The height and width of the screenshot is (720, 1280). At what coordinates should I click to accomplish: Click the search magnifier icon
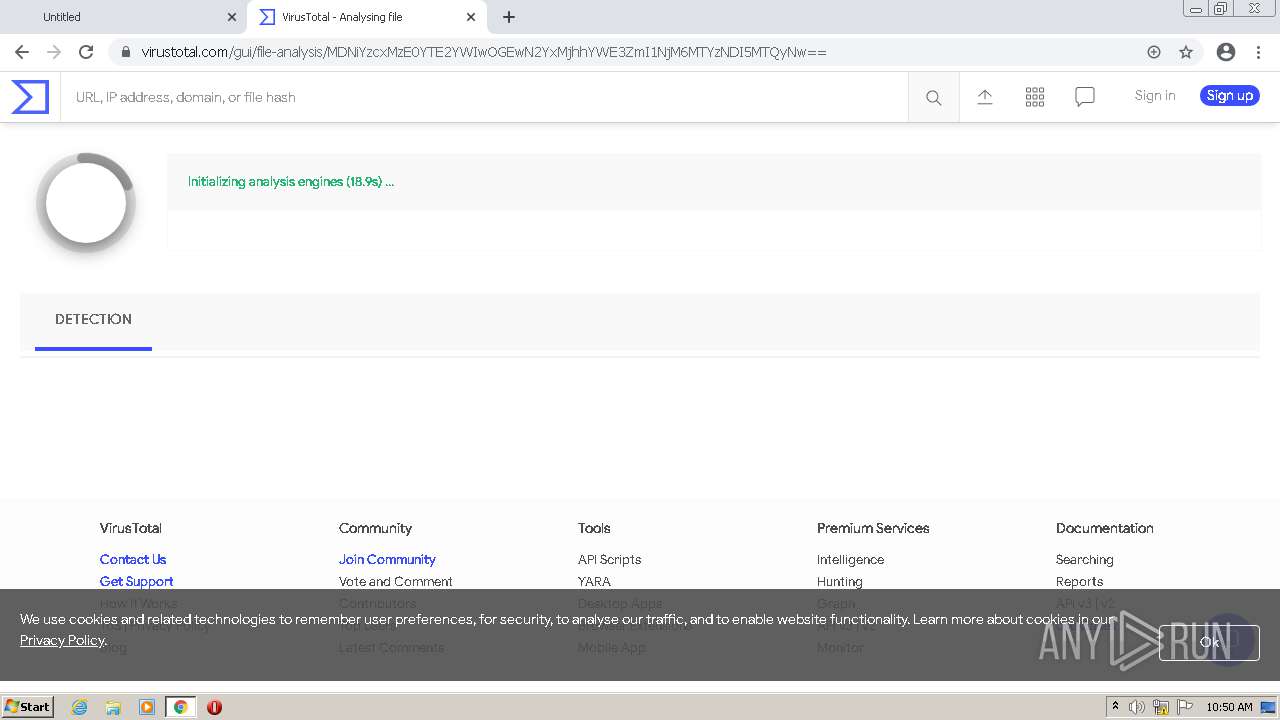click(933, 97)
